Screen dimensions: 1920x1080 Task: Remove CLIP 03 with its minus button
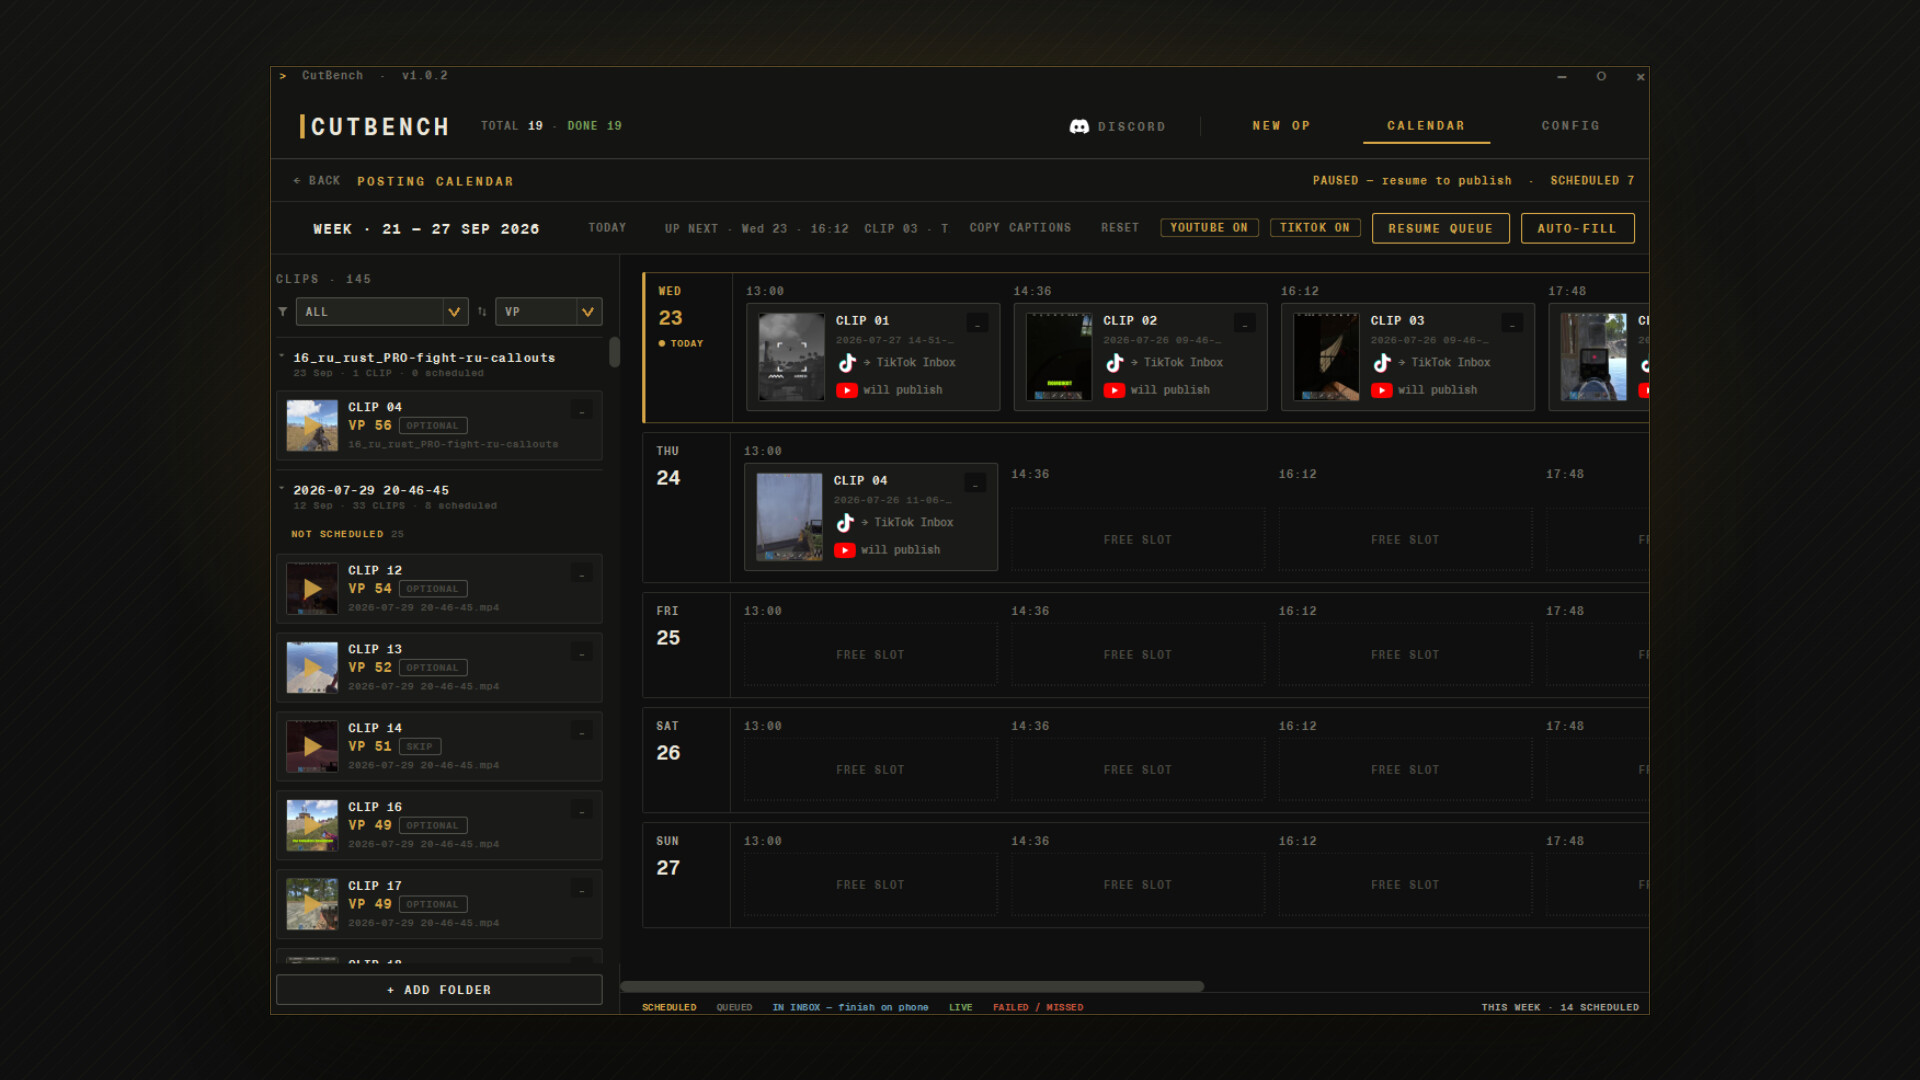(1512, 323)
